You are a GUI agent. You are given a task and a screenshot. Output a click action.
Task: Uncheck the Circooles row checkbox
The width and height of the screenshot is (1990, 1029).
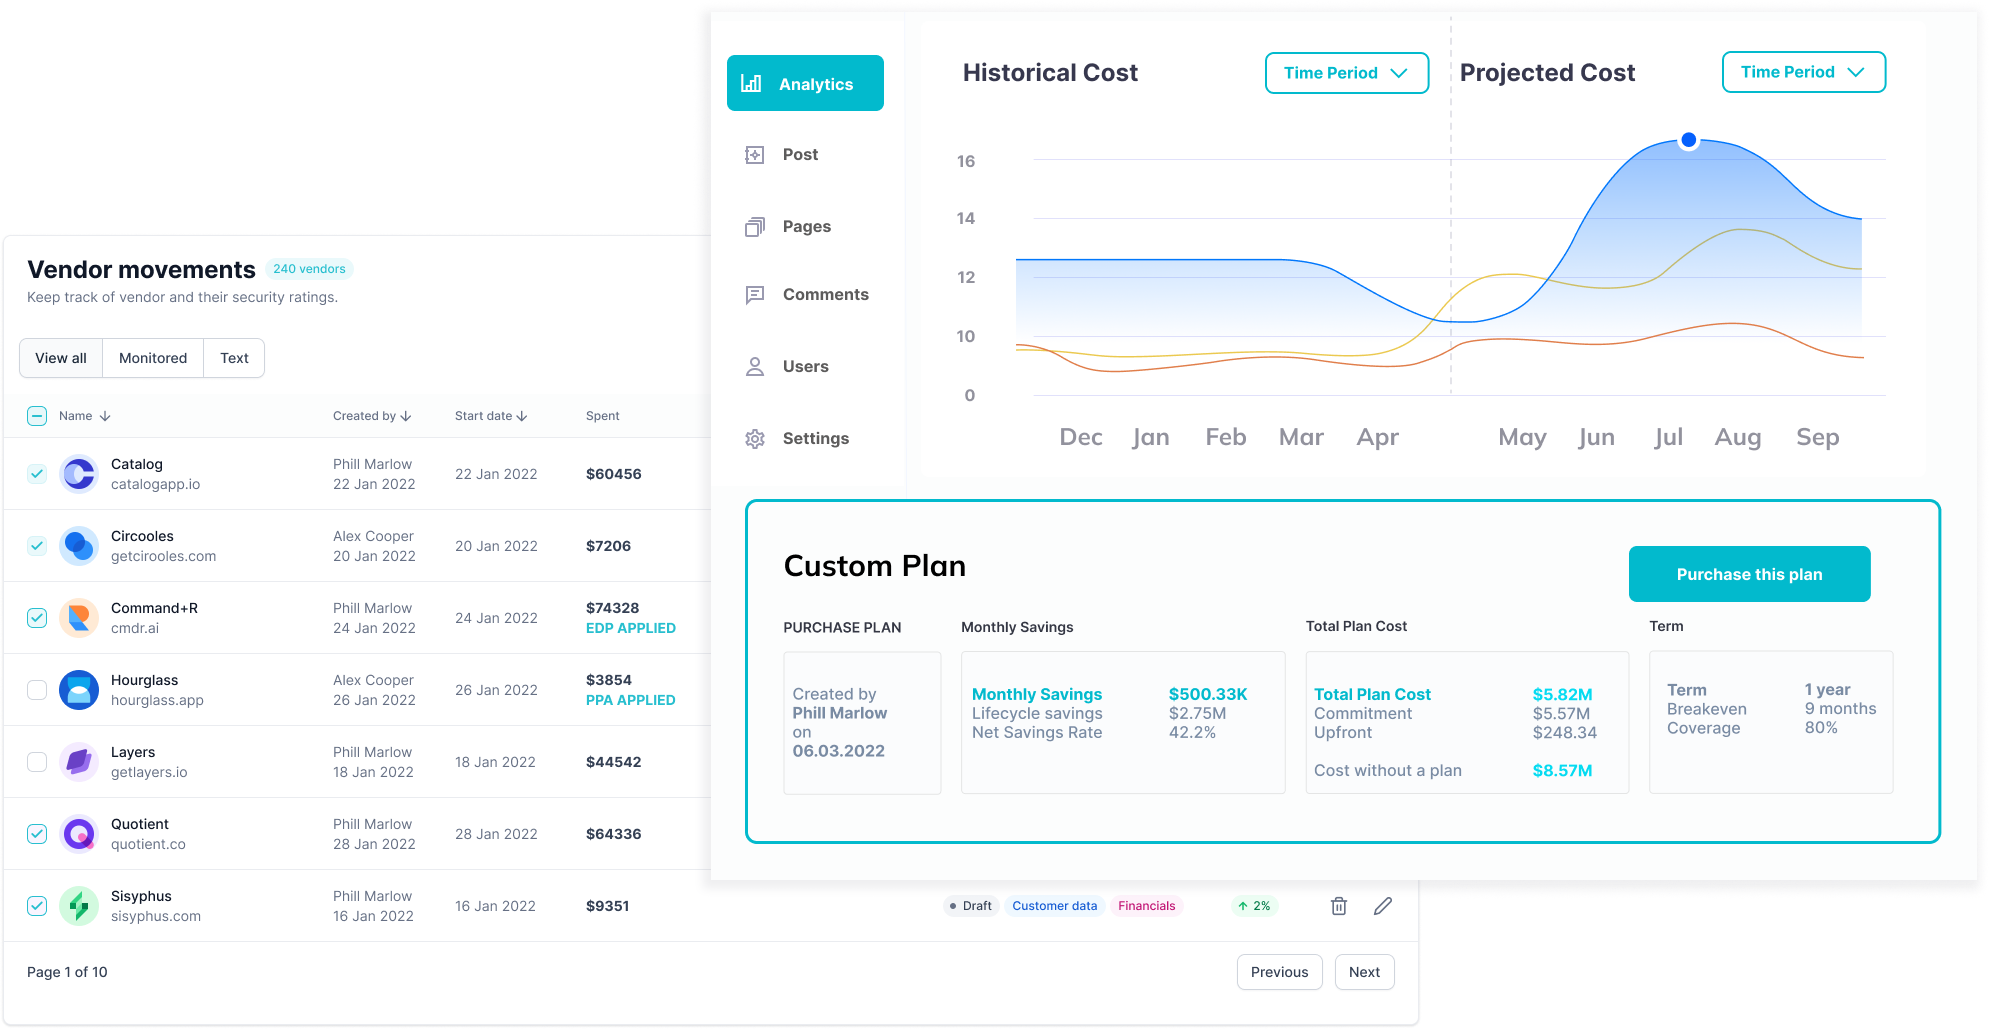point(37,546)
